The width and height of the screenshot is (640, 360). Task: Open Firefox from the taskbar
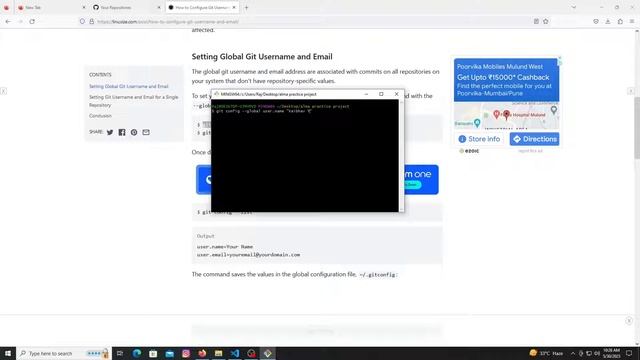click(x=202, y=353)
